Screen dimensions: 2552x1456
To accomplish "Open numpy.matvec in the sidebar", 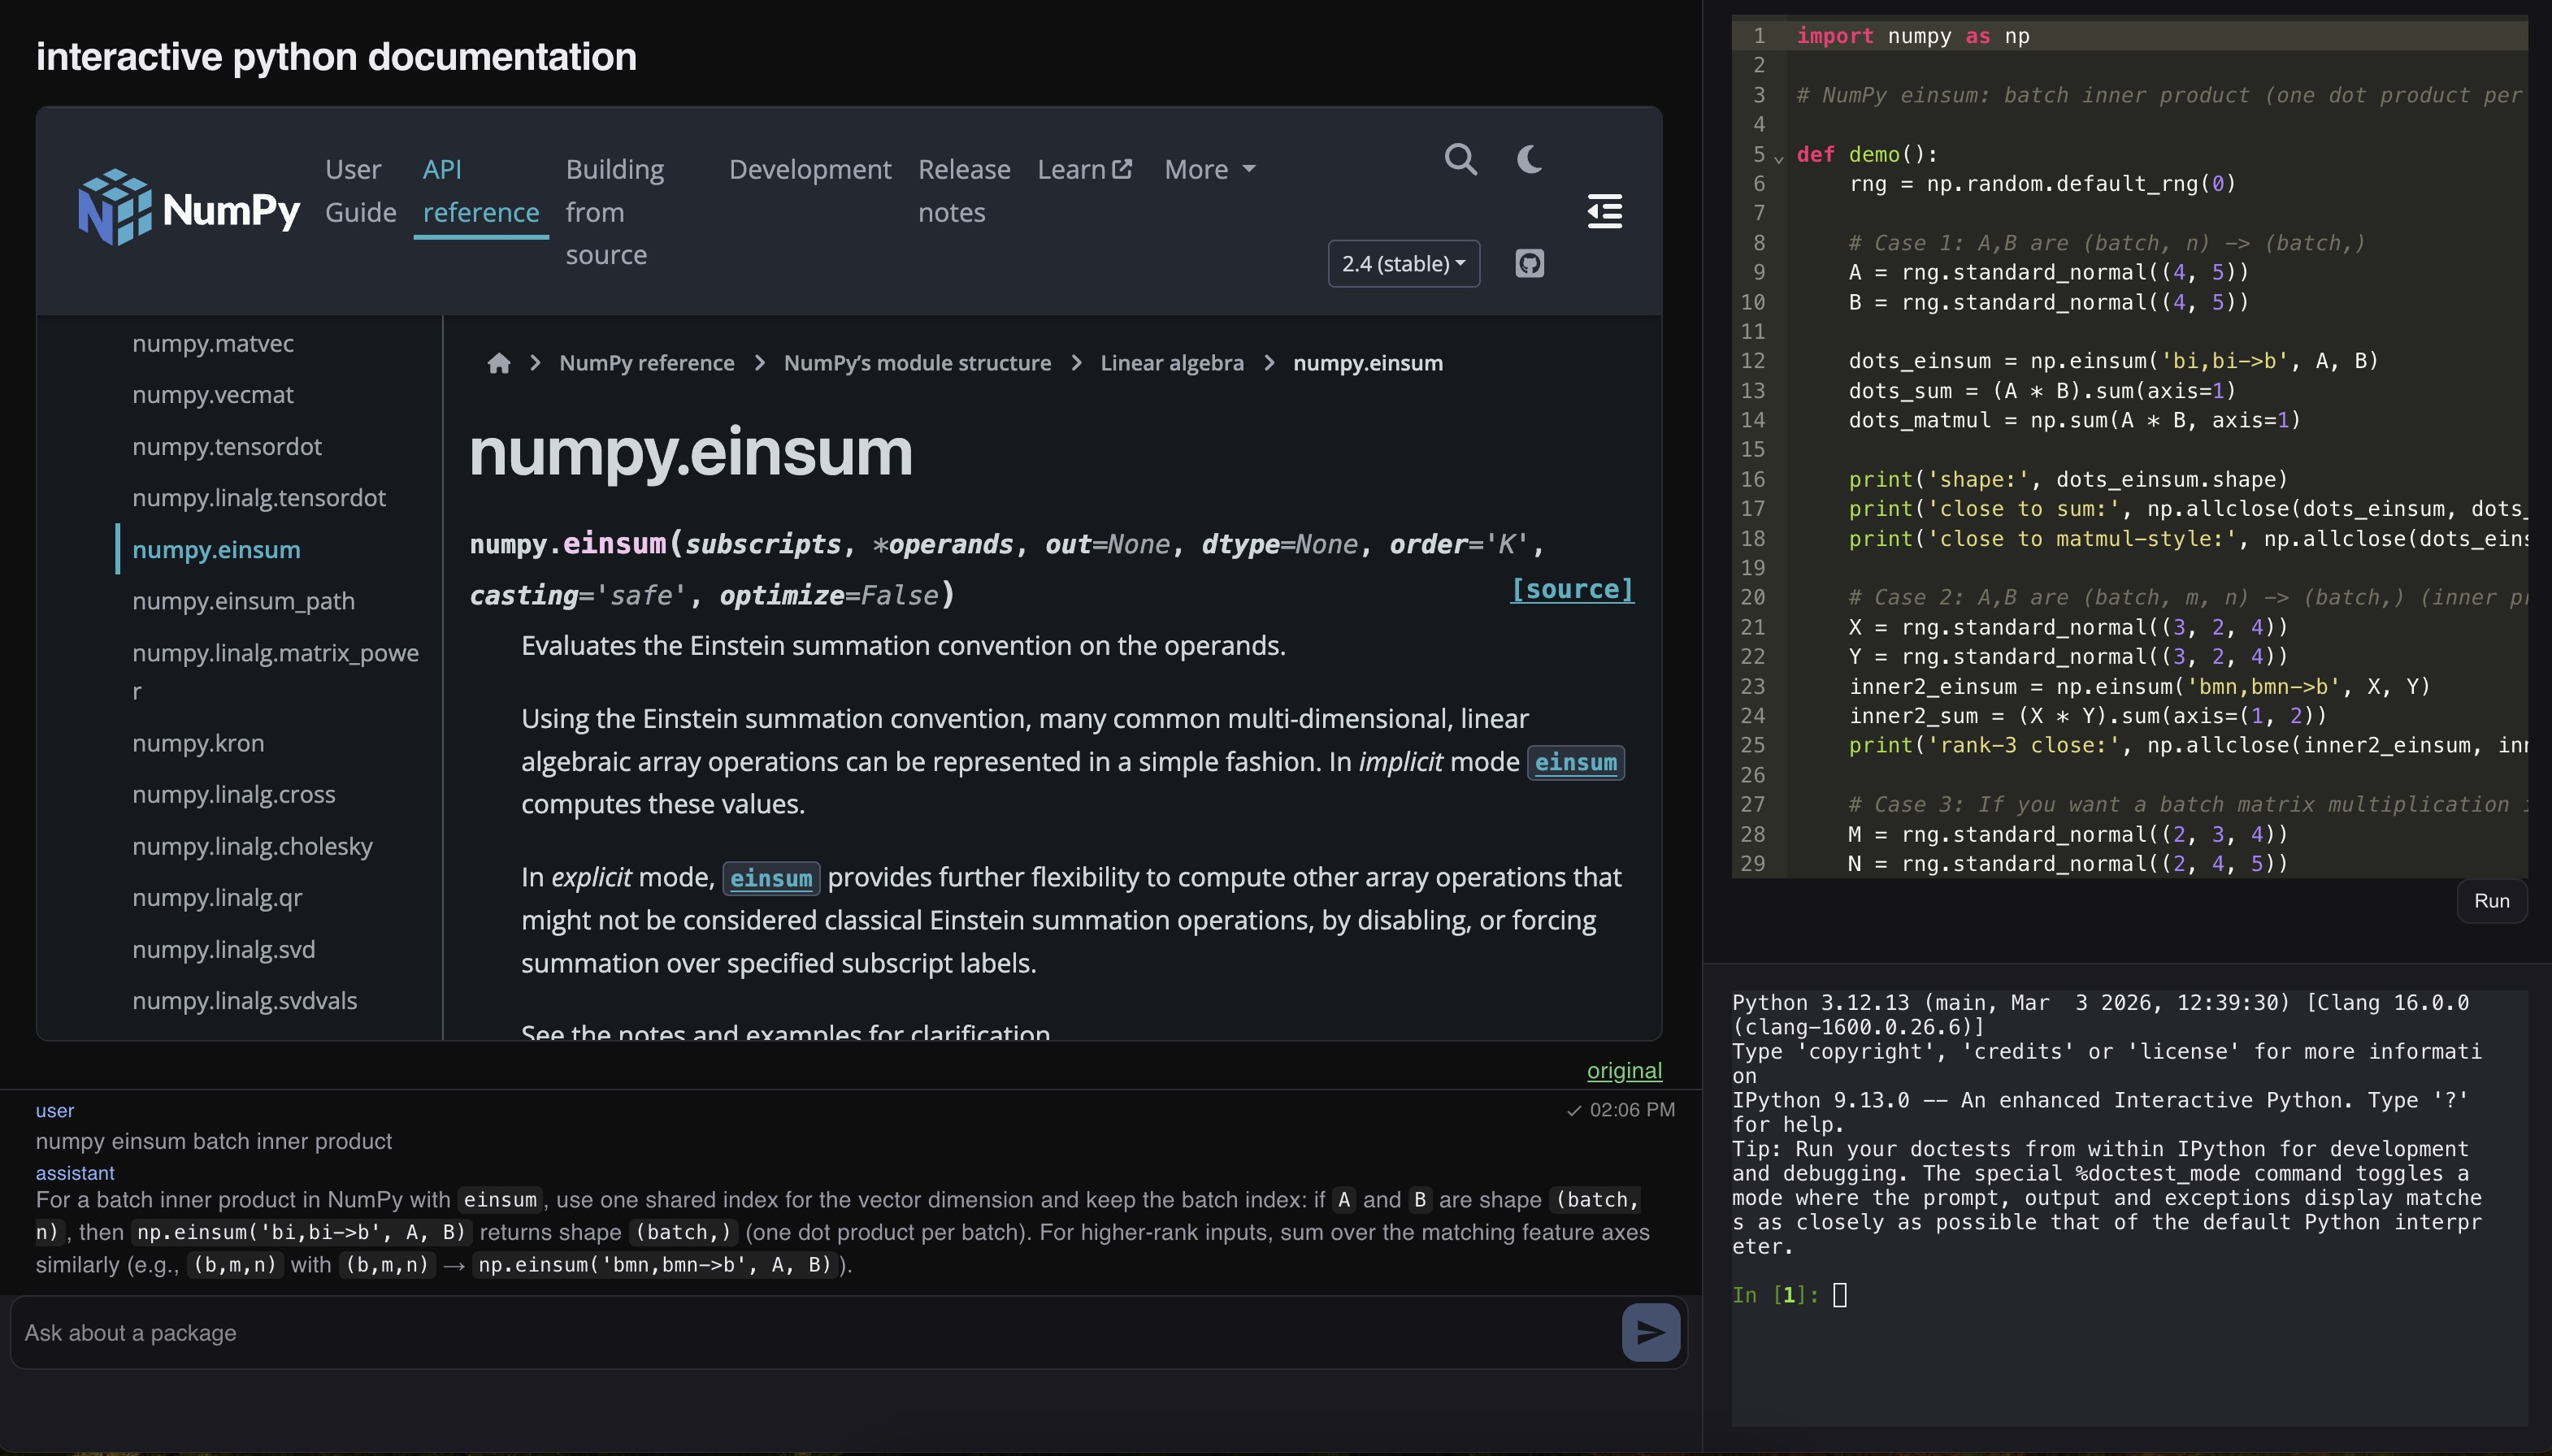I will [x=213, y=344].
